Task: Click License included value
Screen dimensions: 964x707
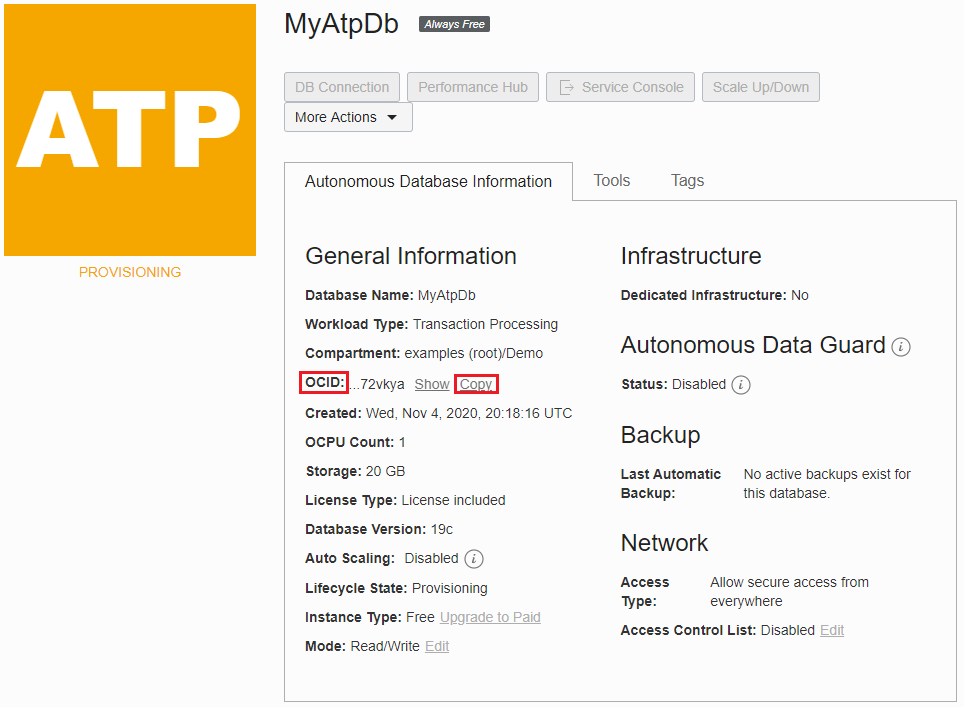Action: click(453, 500)
